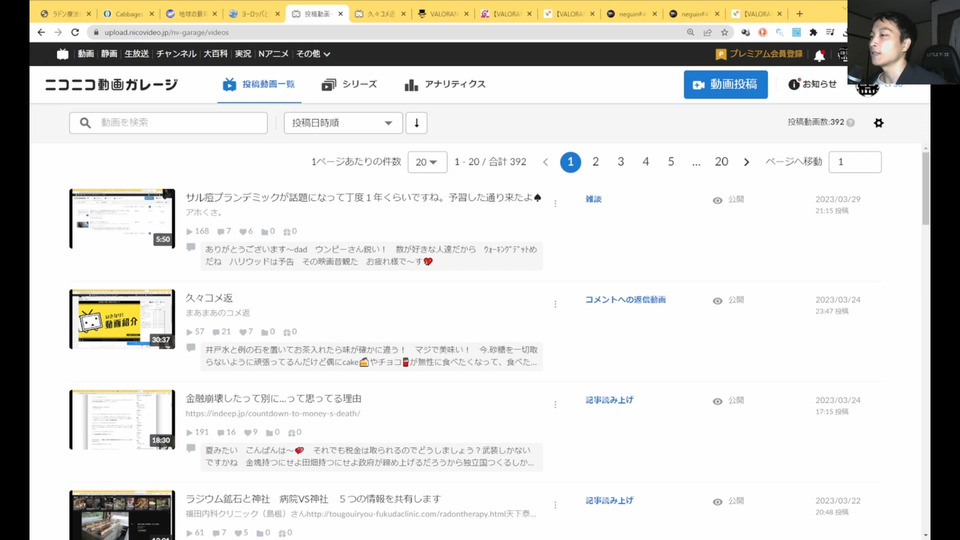Open the 金融崩壊 thumbnail with 18:30 duration
The width and height of the screenshot is (960, 540).
tap(122, 419)
